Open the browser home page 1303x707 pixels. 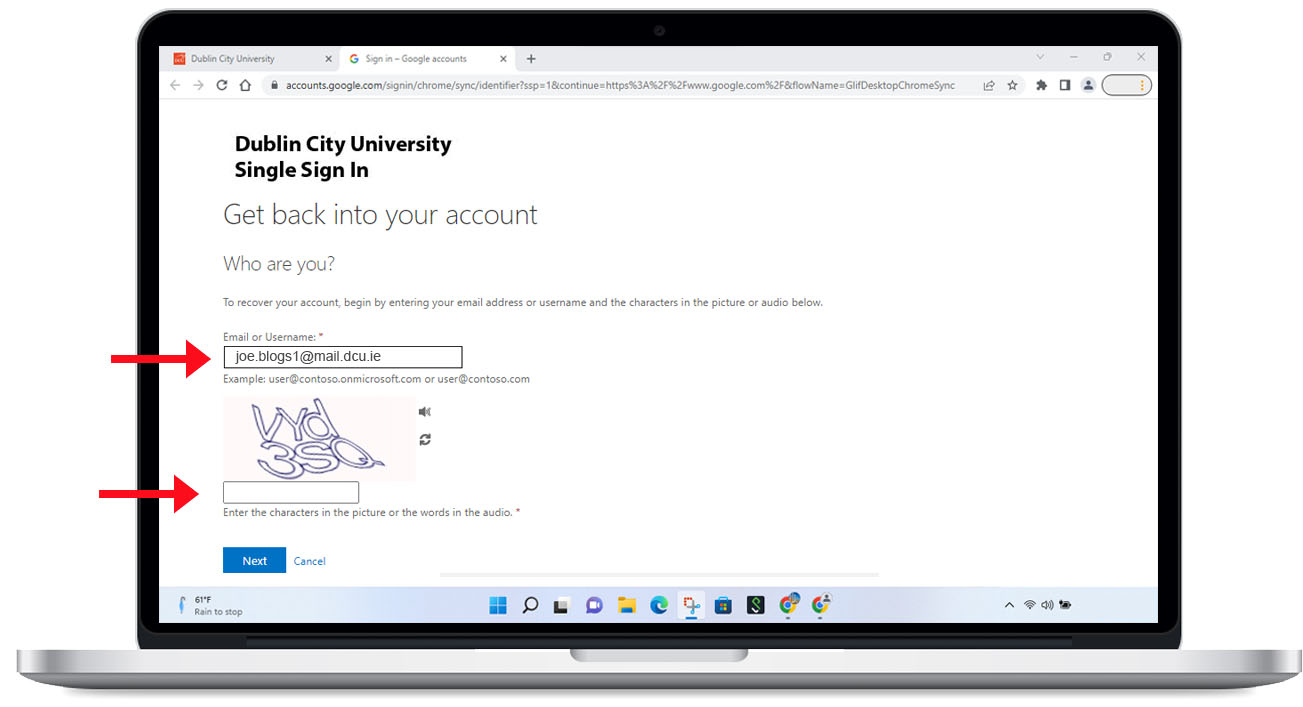pyautogui.click(x=245, y=85)
